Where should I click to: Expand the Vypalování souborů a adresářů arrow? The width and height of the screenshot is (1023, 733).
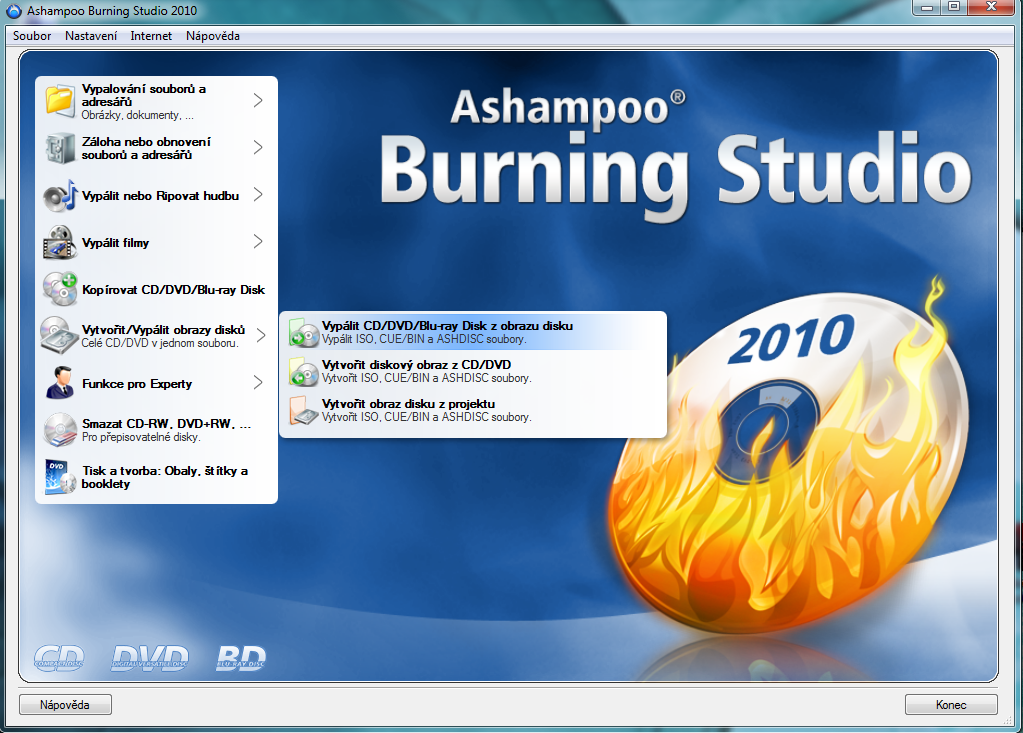pos(258,100)
